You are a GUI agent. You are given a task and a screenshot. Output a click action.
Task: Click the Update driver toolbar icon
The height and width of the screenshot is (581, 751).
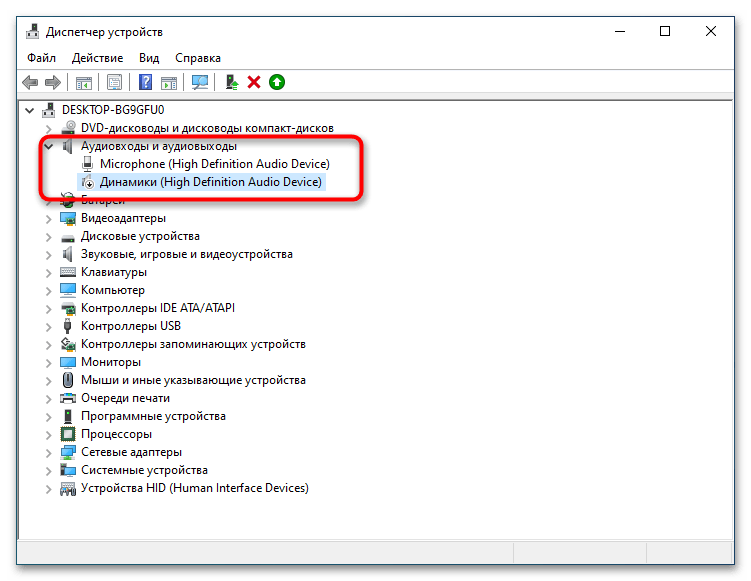point(232,82)
